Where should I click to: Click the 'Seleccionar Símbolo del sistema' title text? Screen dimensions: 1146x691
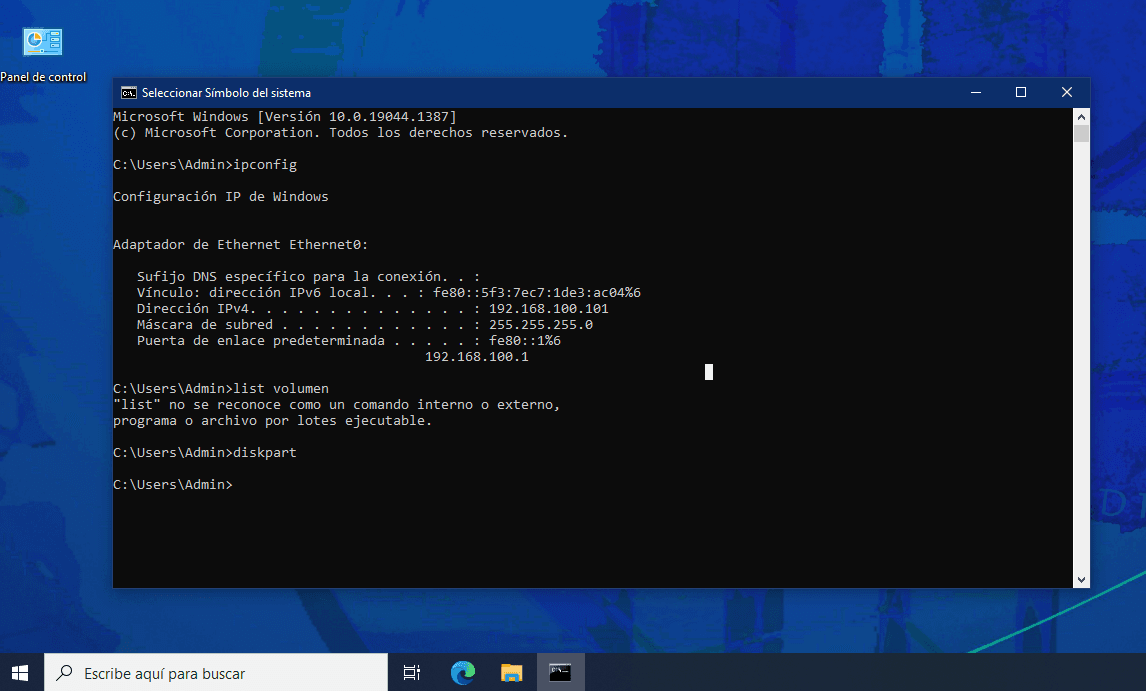[x=226, y=93]
